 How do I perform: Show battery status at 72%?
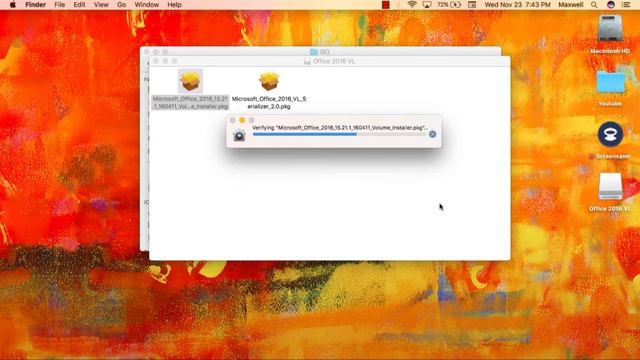449,5
